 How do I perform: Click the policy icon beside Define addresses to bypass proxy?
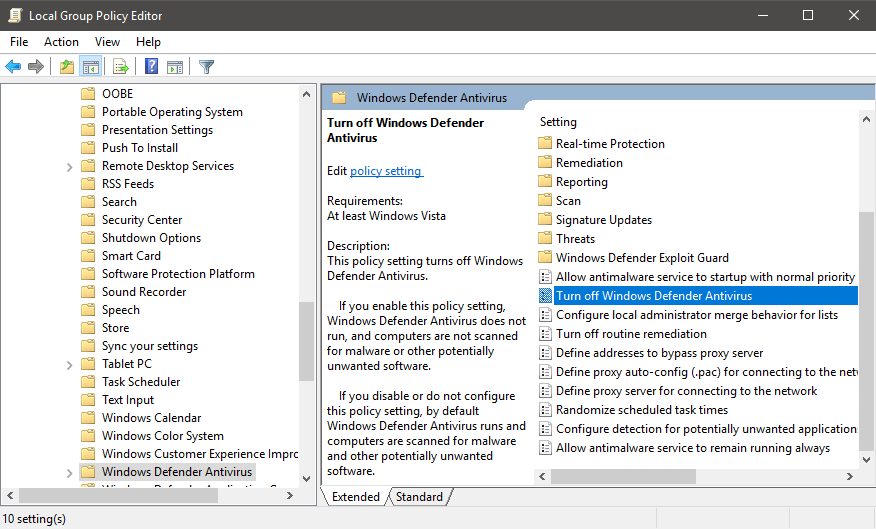click(x=545, y=353)
